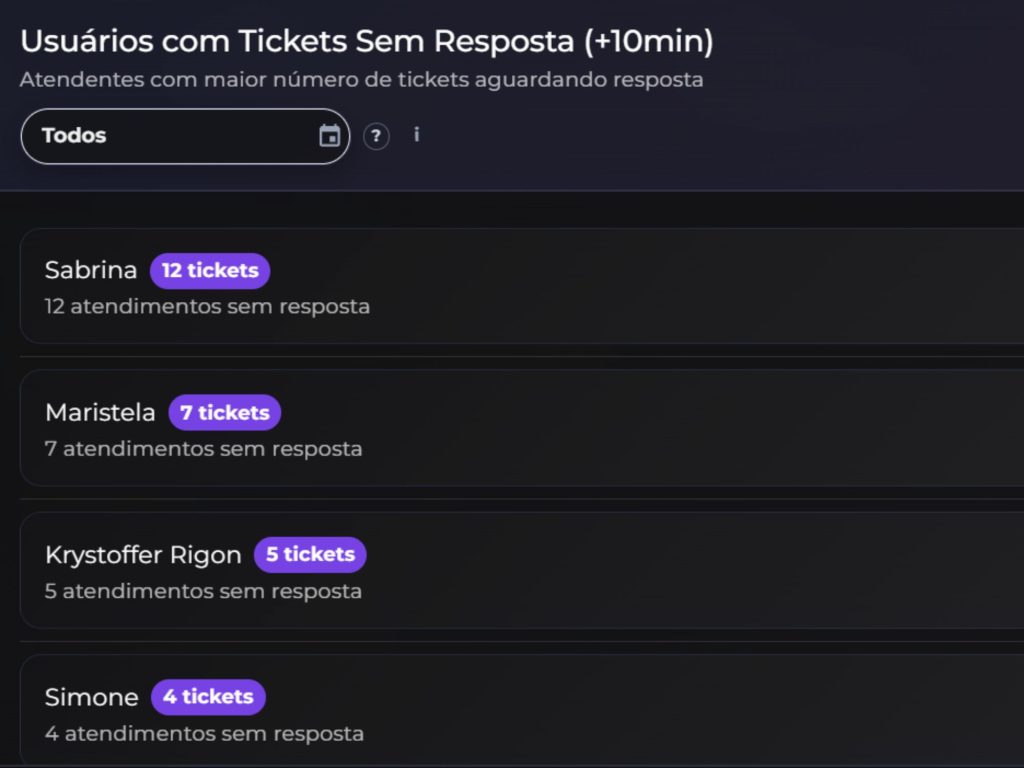Open Sabrina's attendant name
The width and height of the screenshot is (1024, 768).
tap(91, 270)
